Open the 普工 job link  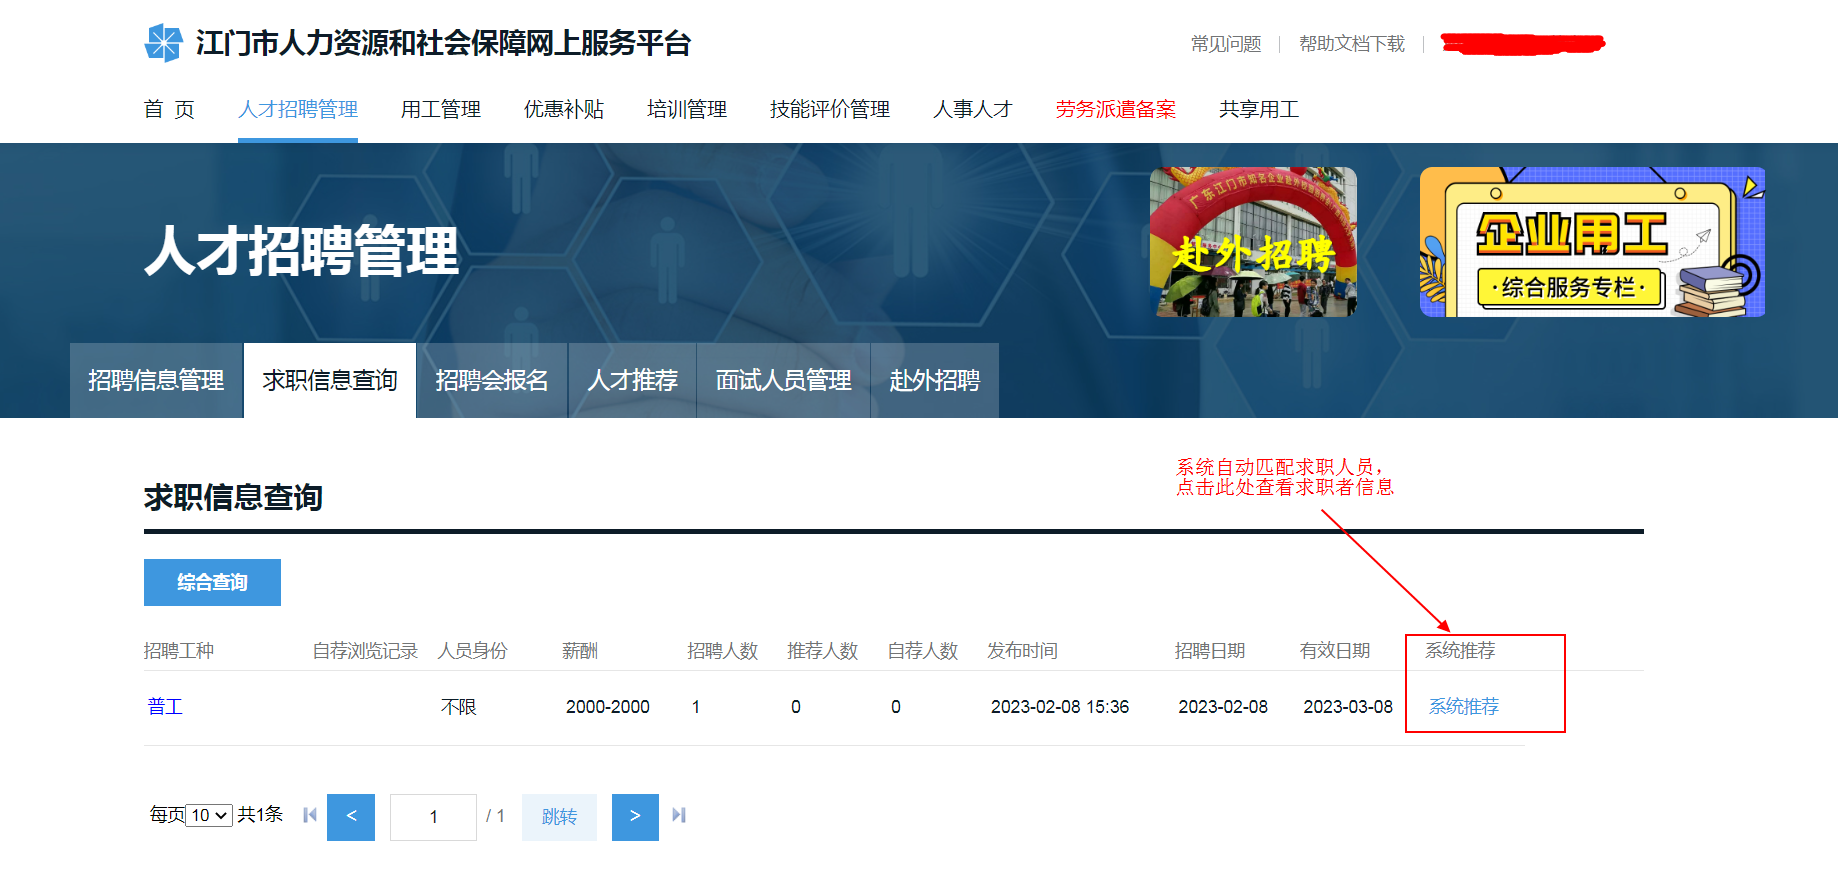(165, 707)
